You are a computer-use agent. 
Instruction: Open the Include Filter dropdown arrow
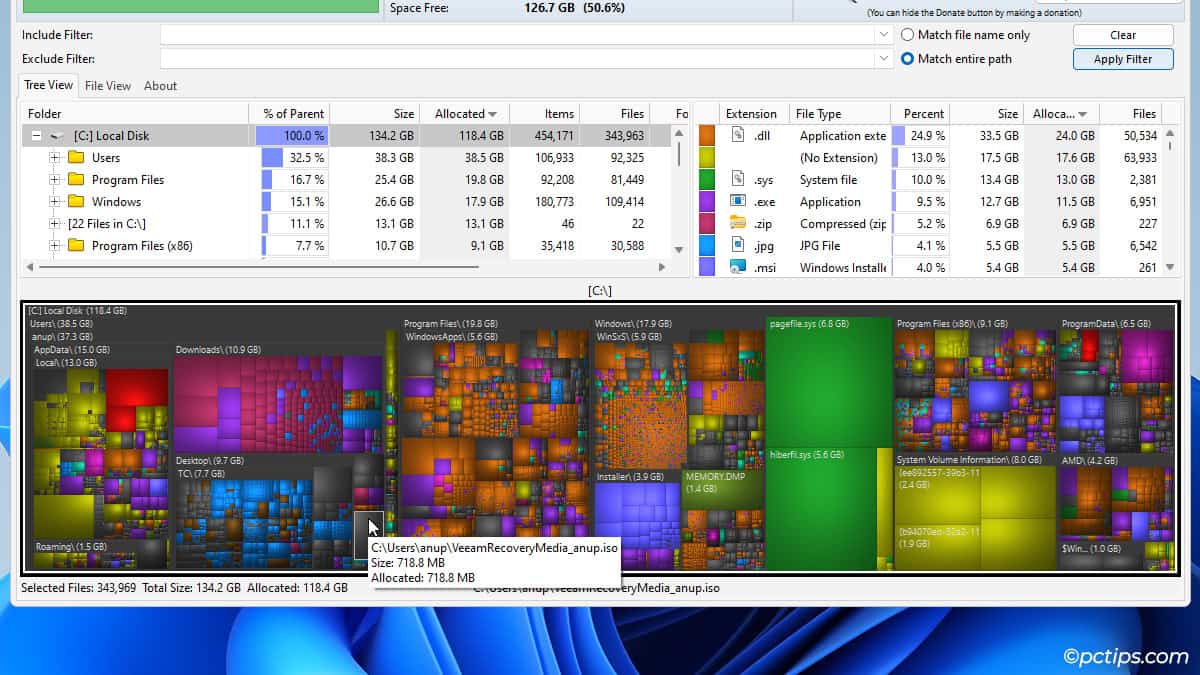(884, 34)
